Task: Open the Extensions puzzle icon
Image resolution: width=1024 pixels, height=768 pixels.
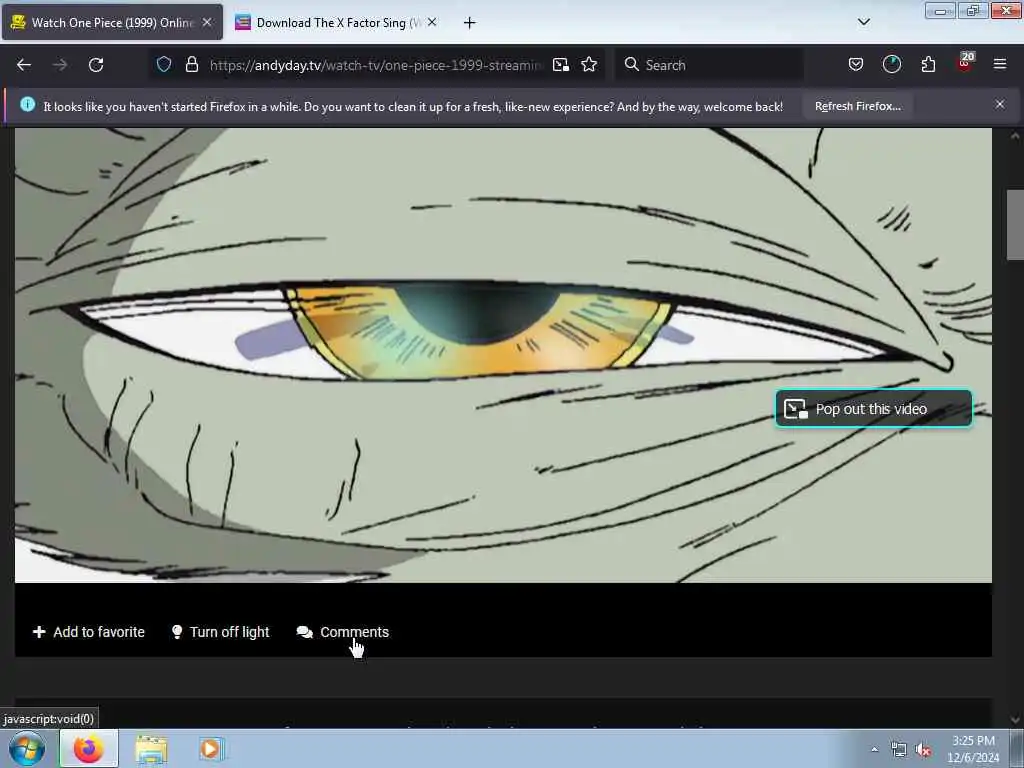Action: [928, 64]
